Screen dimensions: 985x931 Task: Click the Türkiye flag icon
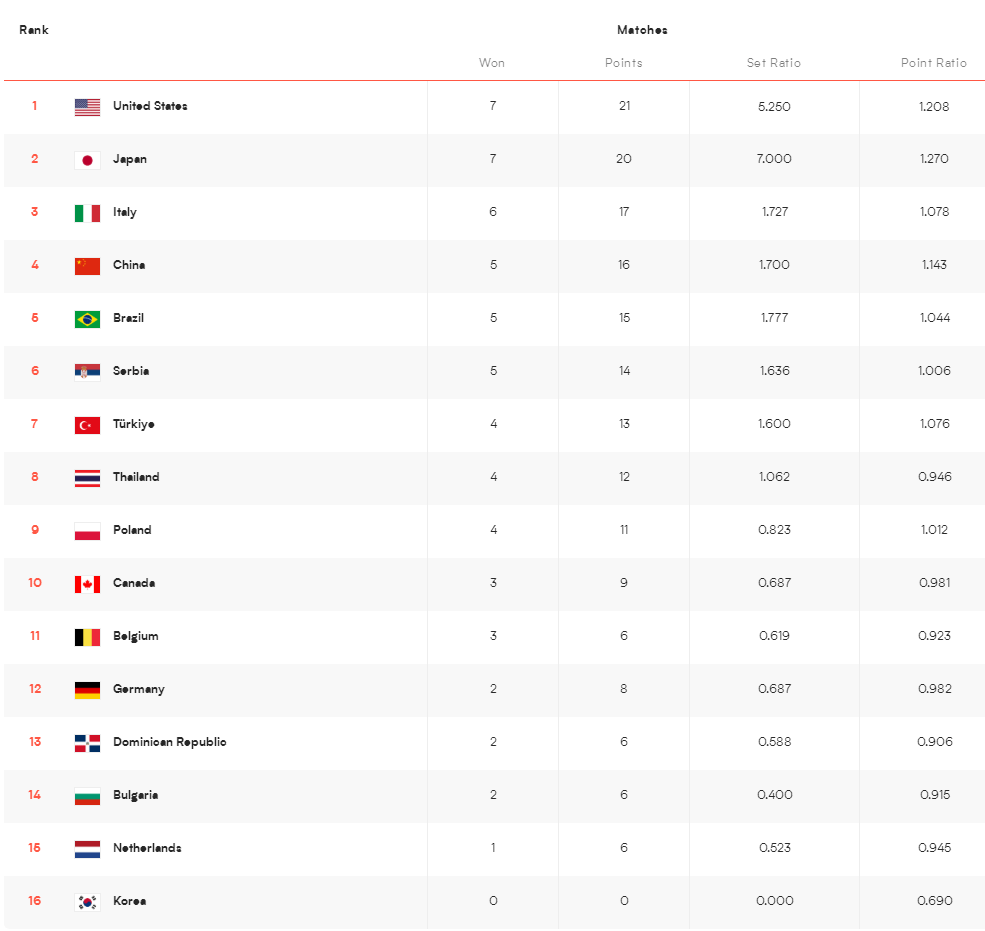87,425
